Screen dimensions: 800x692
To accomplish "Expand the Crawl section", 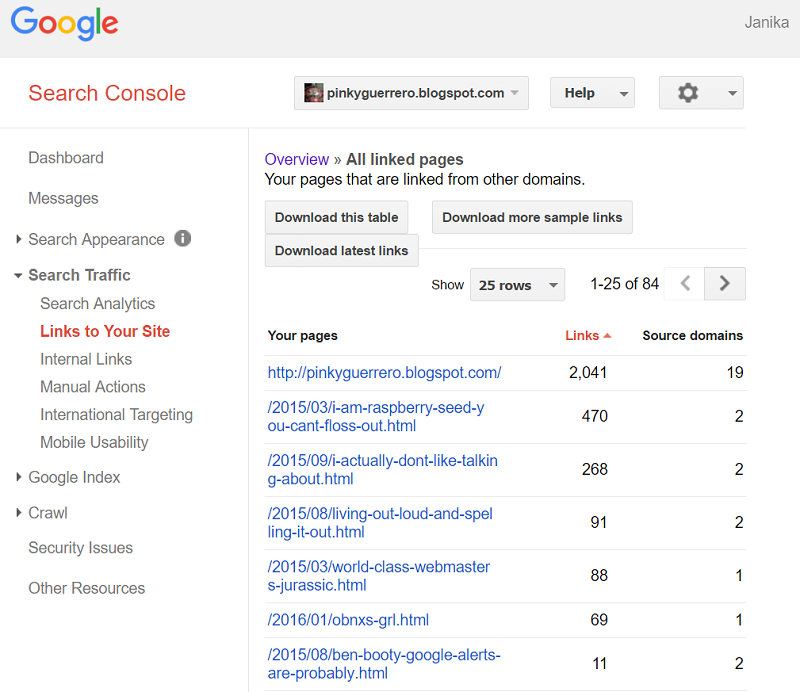I will [19, 513].
